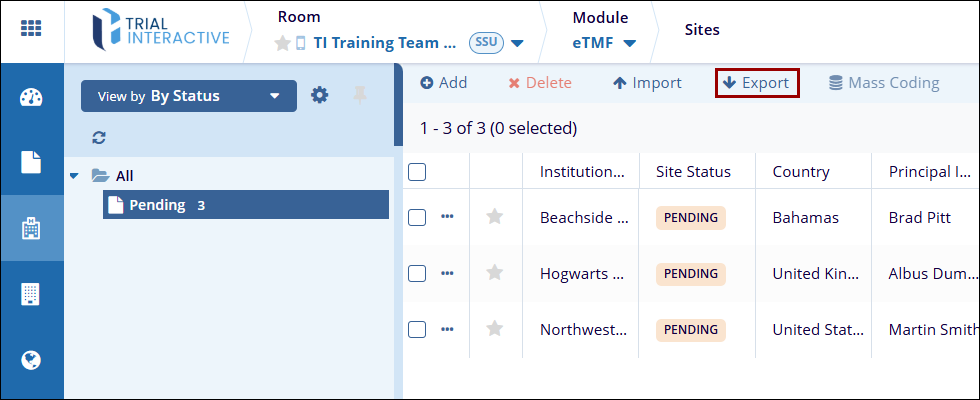Image resolution: width=980 pixels, height=400 pixels.
Task: Collapse the All folder tree node
Action: point(74,176)
